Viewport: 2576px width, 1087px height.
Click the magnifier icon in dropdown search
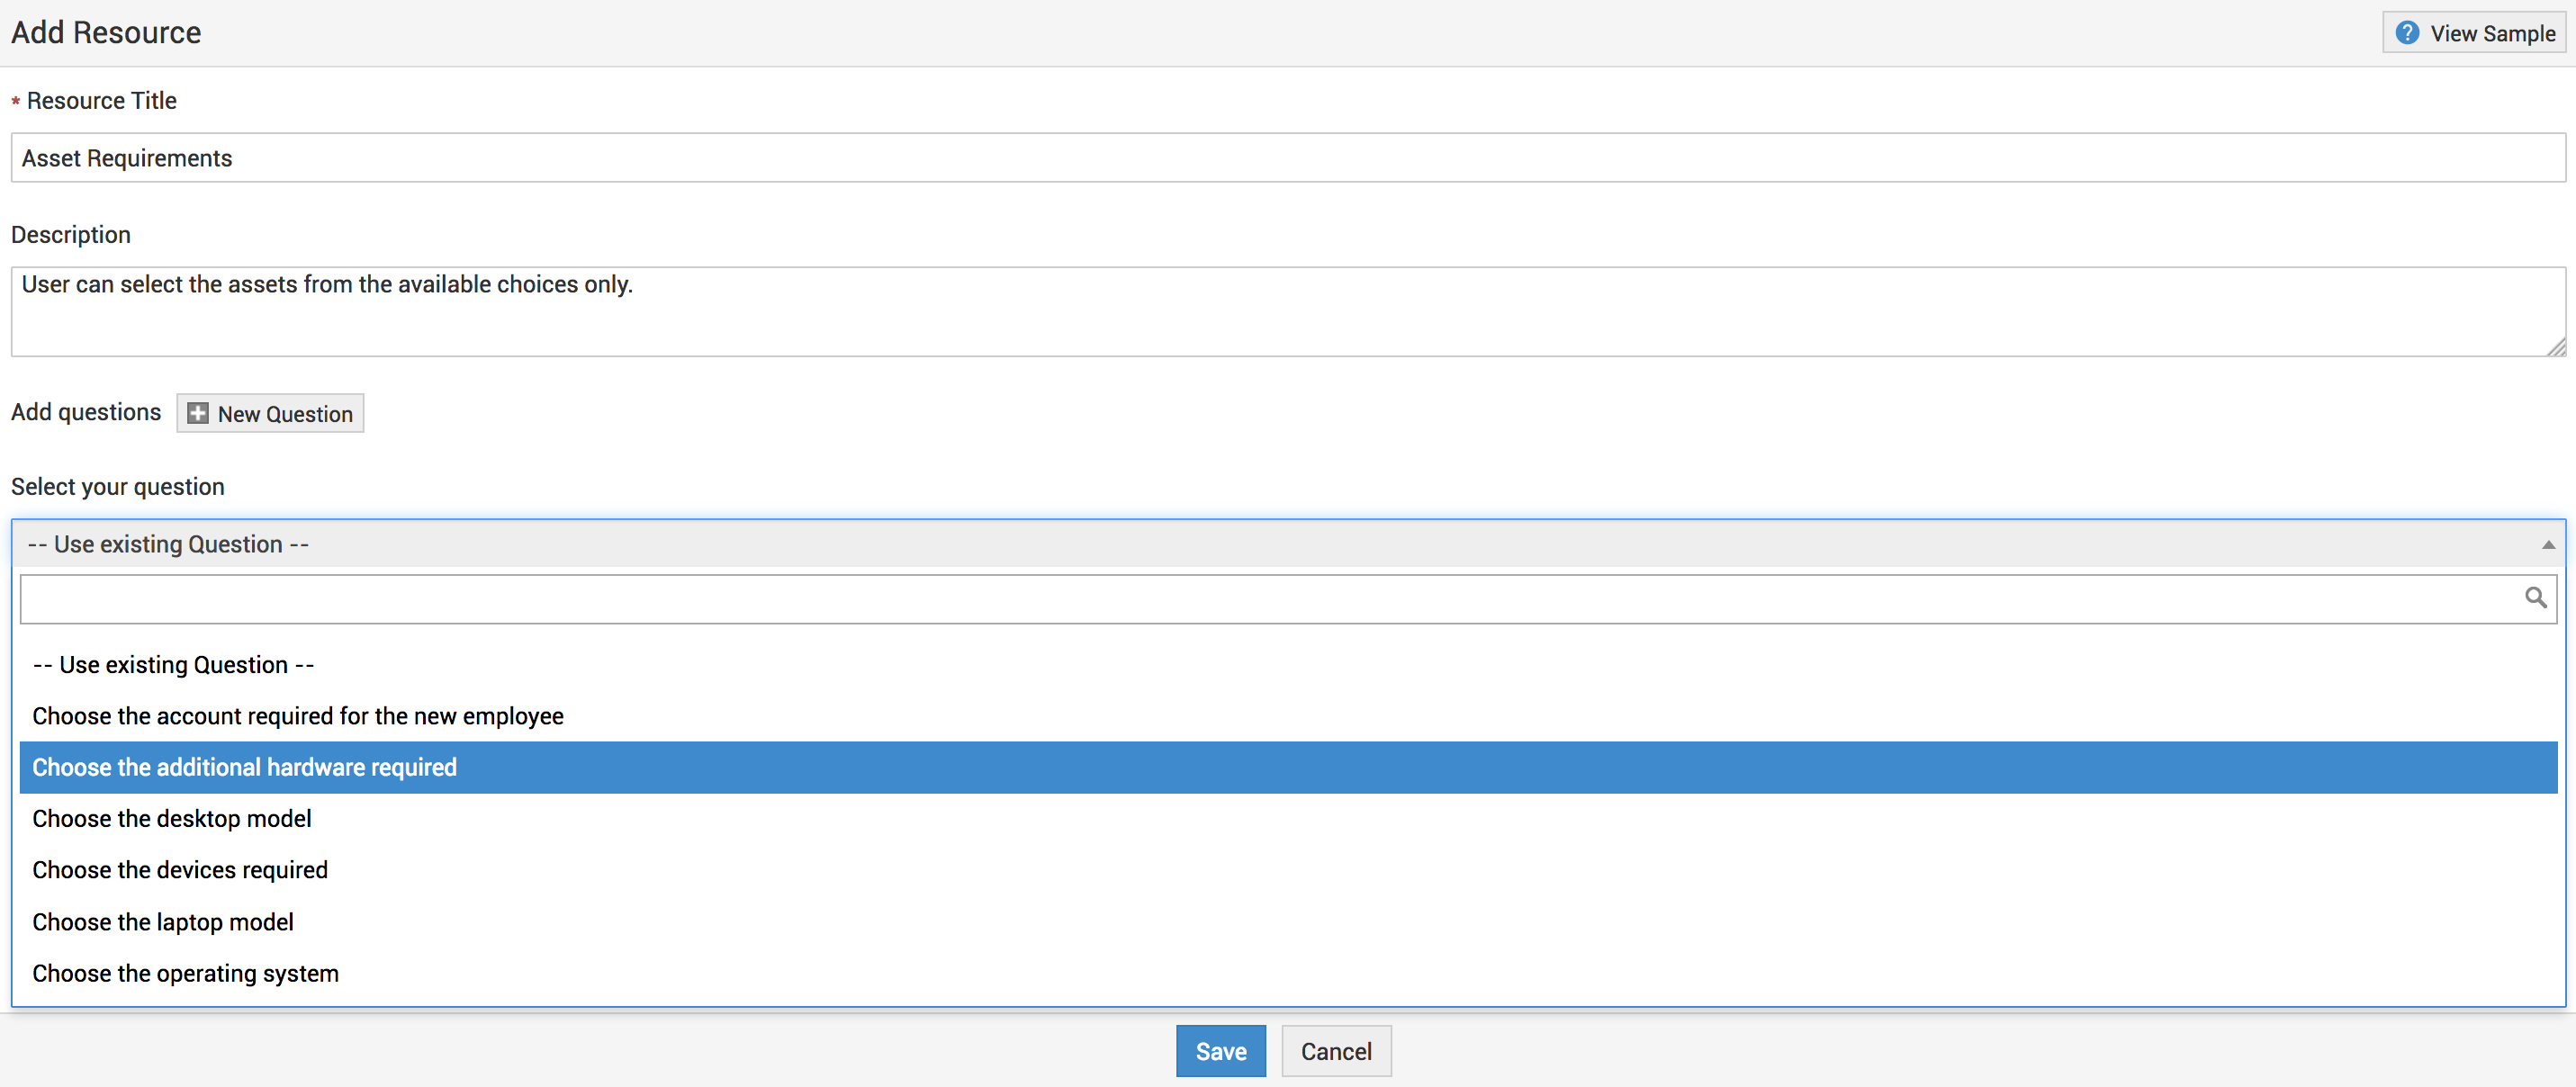[x=2535, y=598]
